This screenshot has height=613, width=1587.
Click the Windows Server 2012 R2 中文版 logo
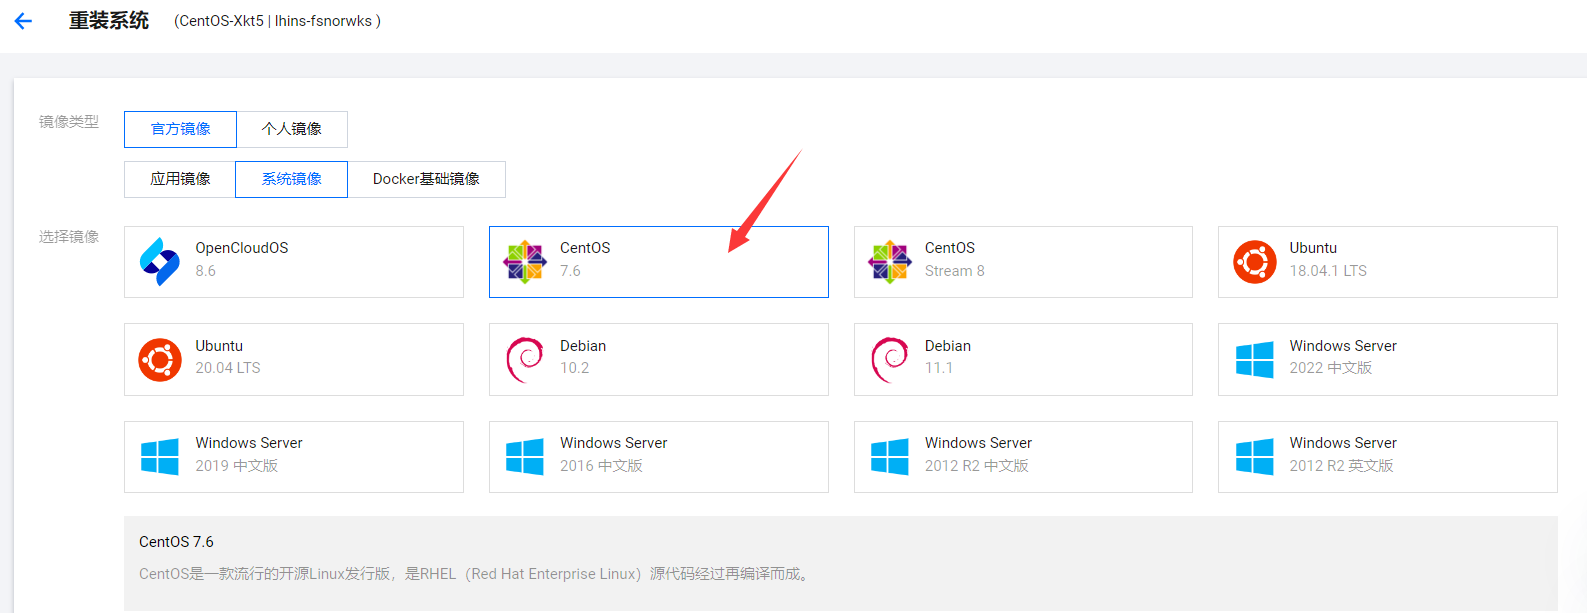pyautogui.click(x=890, y=457)
